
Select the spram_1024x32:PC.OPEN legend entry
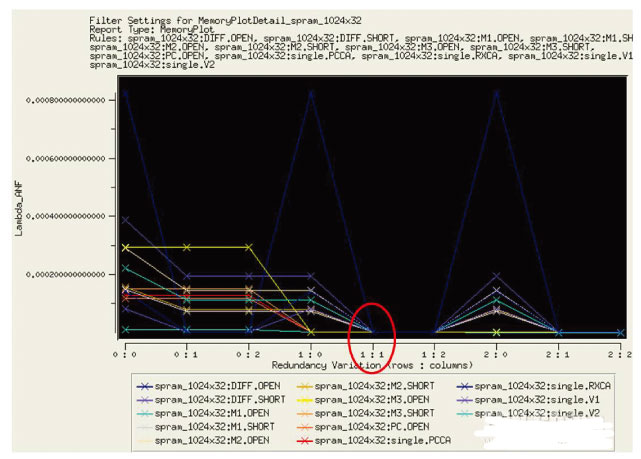[363, 427]
